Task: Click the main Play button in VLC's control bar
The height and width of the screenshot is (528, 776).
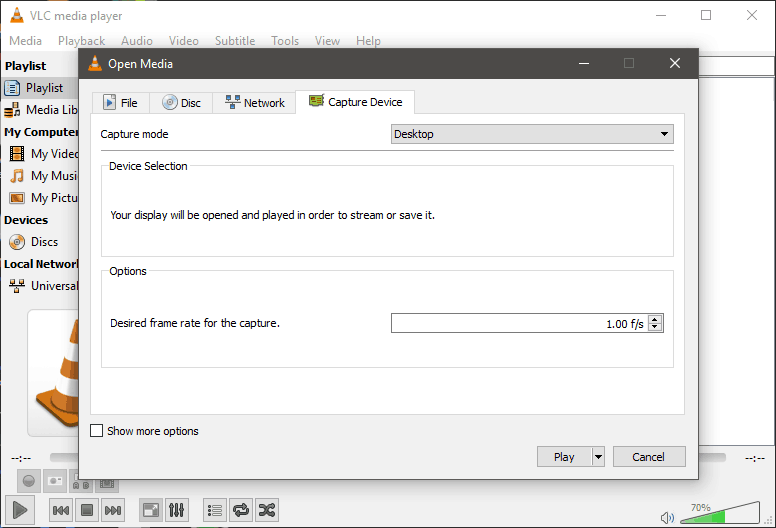Action: 20,510
